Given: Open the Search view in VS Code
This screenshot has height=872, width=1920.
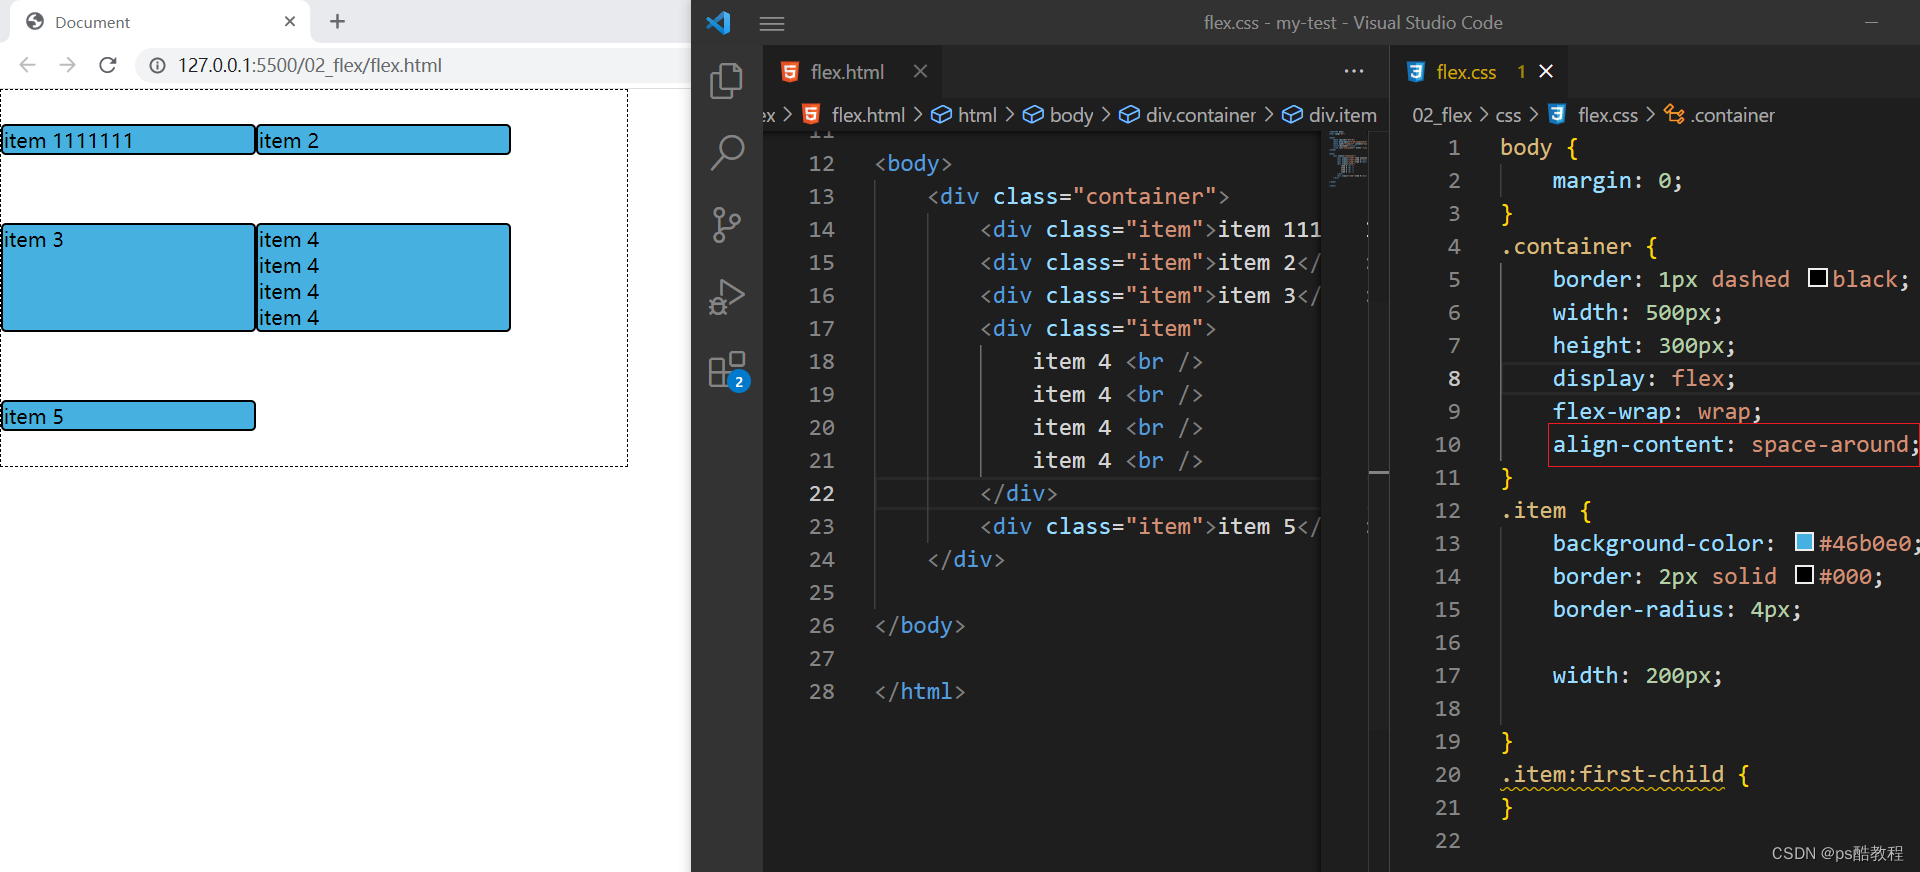Looking at the screenshot, I should (727, 153).
